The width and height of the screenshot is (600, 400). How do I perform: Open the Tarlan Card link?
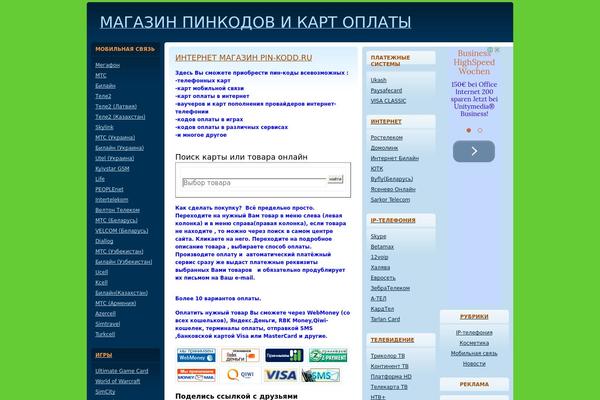(385, 319)
